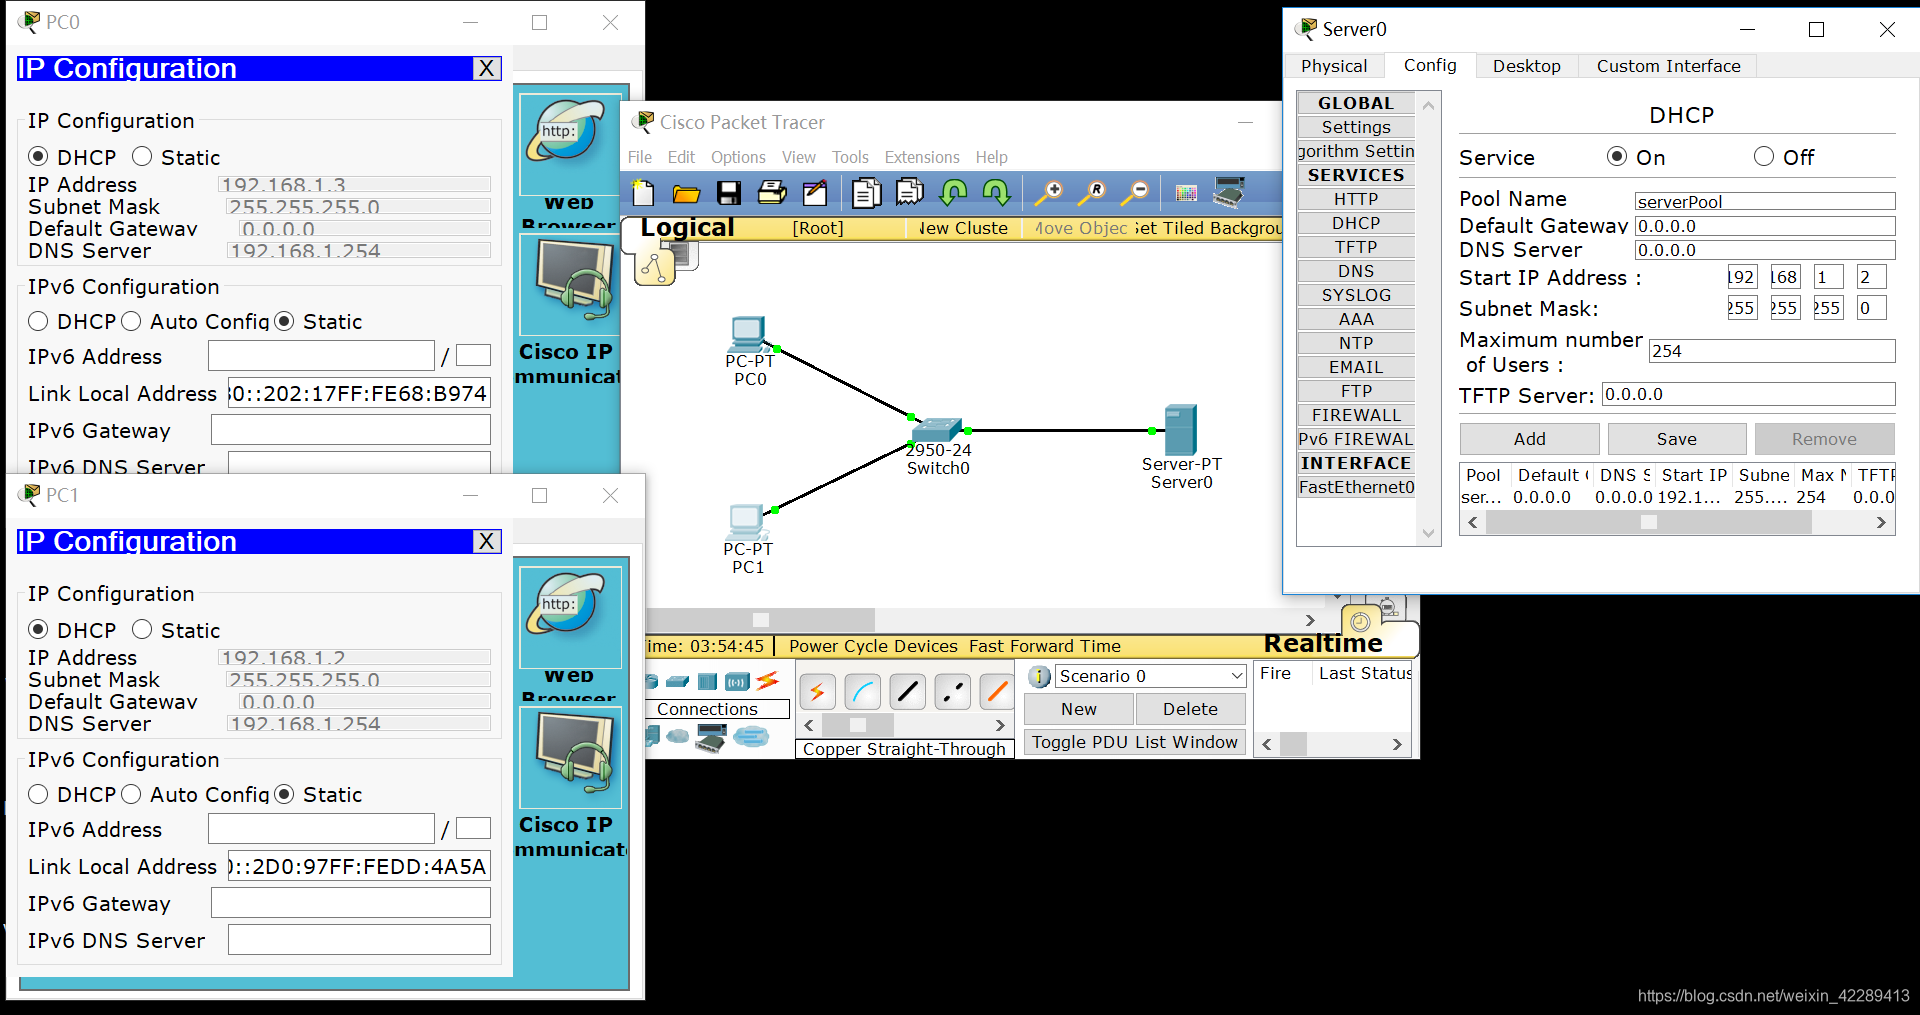1920x1015 pixels.
Task: Click scenario info icon
Action: (1040, 677)
